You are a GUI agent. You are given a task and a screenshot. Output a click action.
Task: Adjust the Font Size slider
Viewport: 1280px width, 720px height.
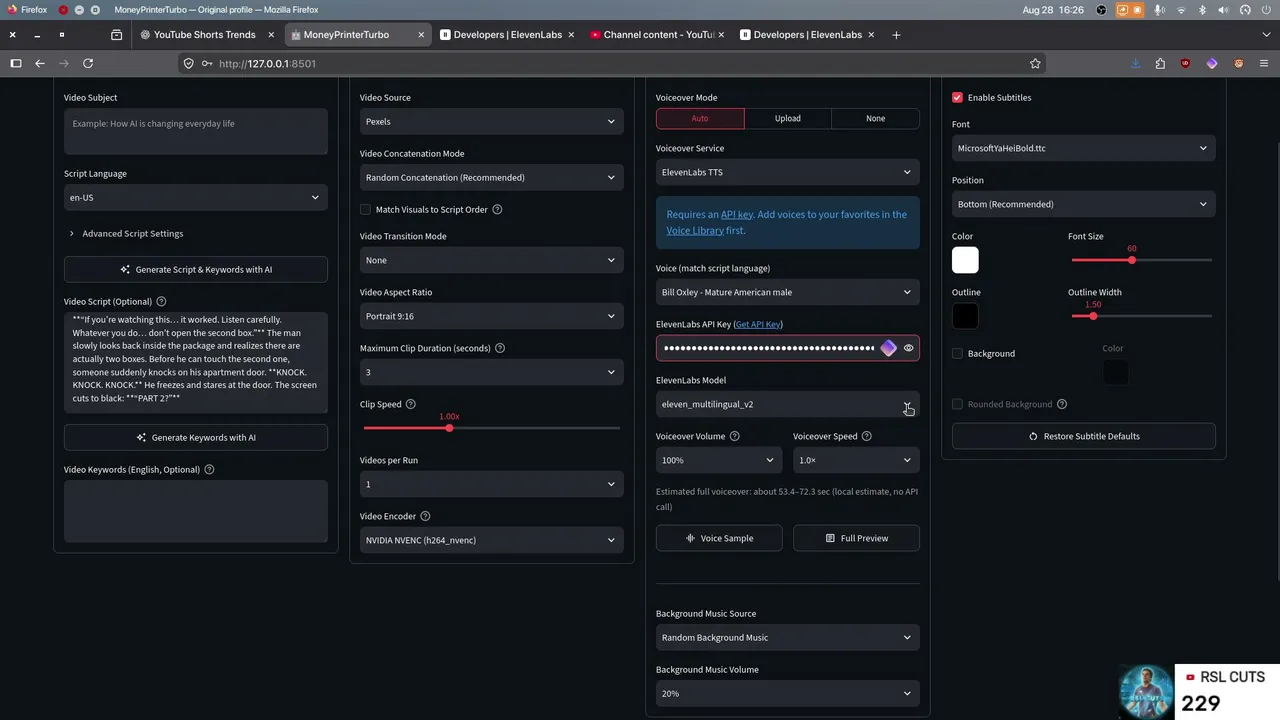pos(1132,260)
